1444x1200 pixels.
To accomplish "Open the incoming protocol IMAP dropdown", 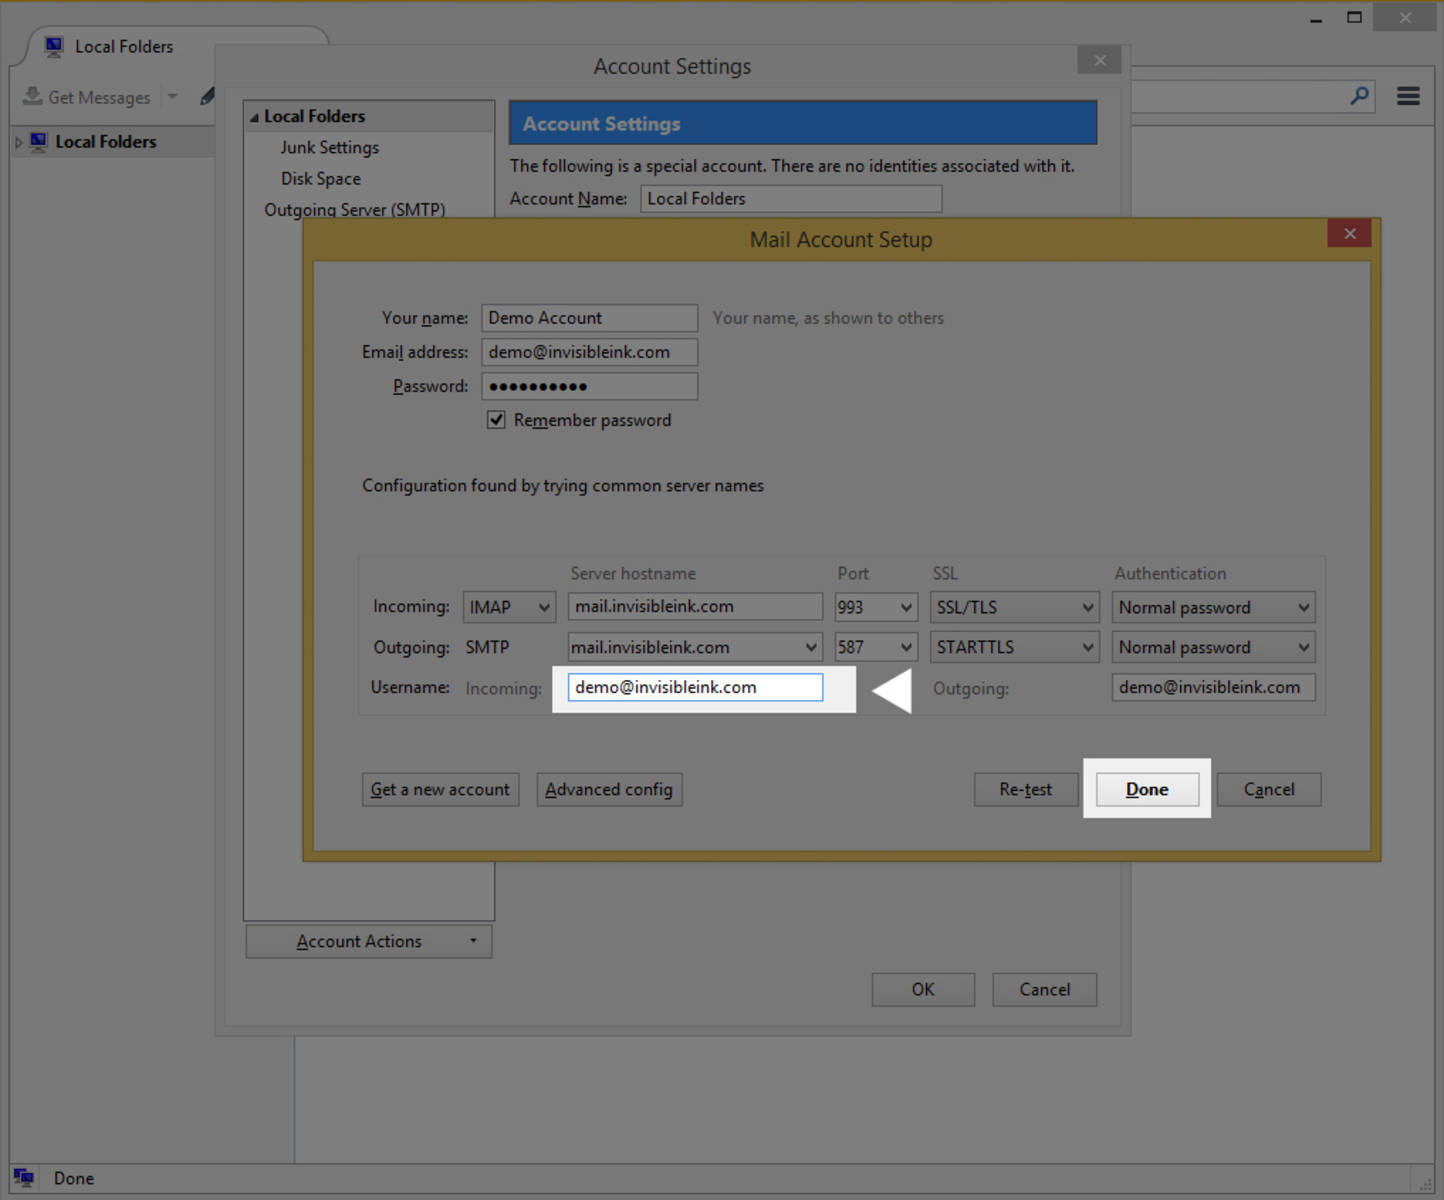I will tap(509, 607).
